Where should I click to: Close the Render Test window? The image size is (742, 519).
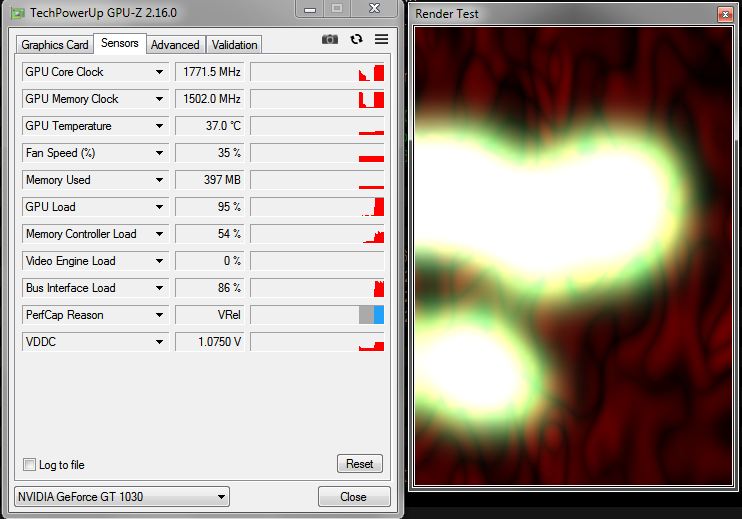[725, 15]
